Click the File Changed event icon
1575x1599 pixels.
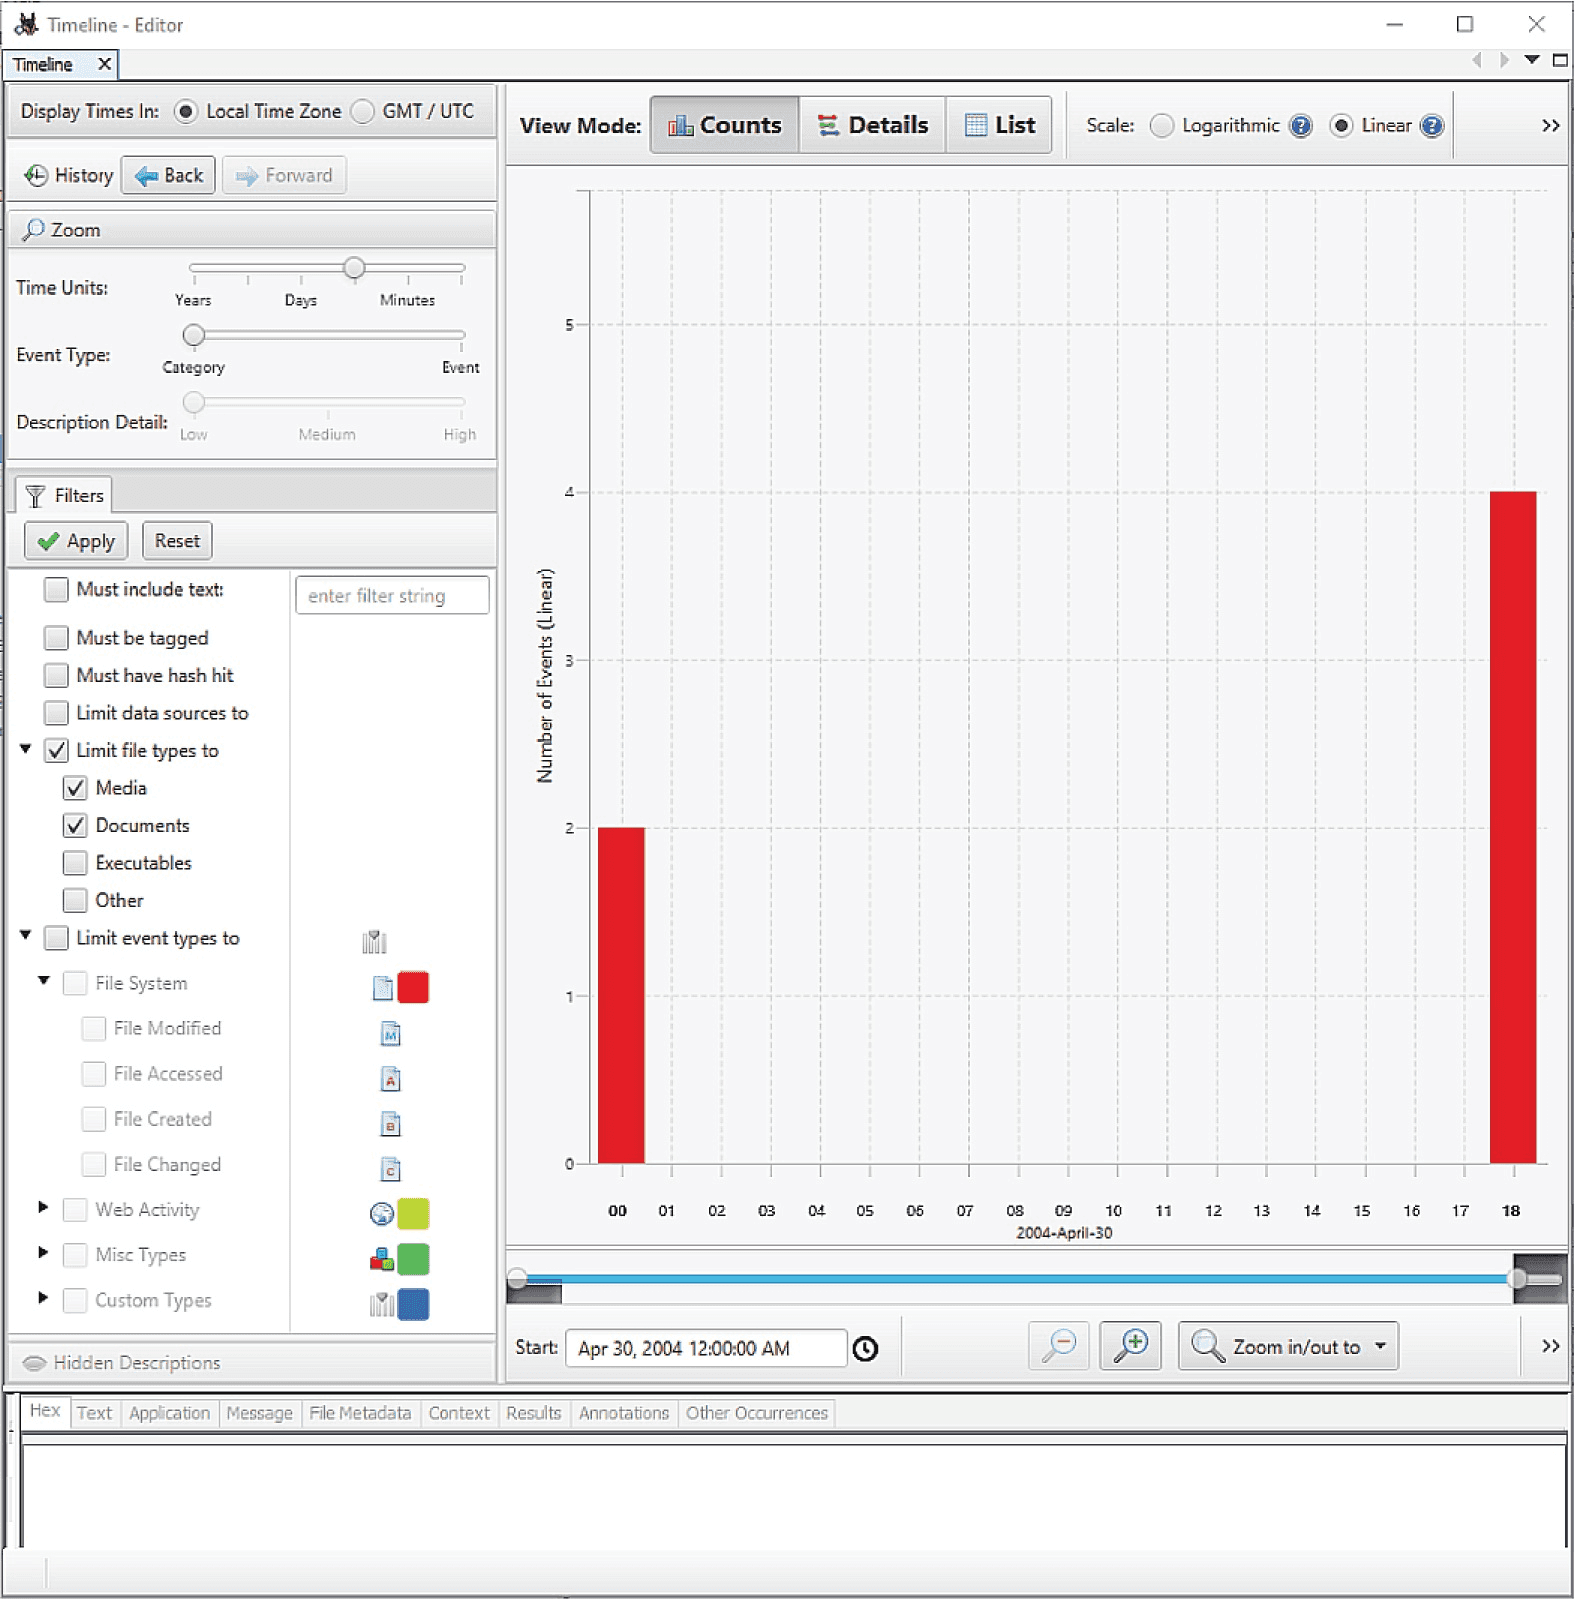pyautogui.click(x=391, y=1170)
